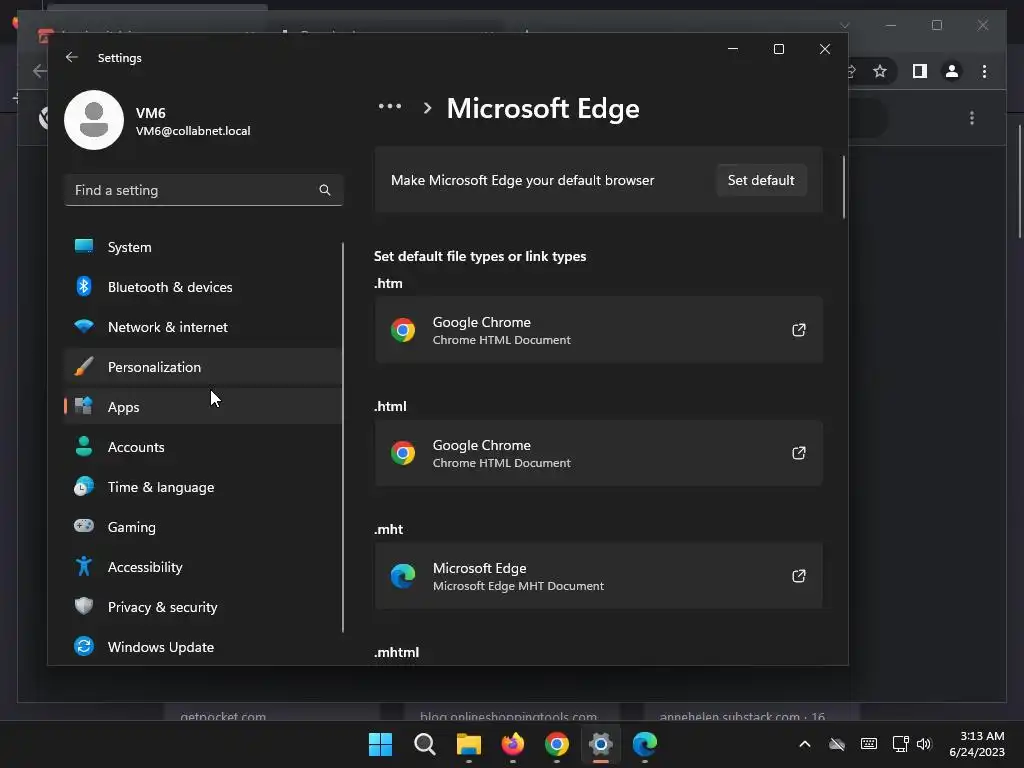Click the search magnifier in Find a setting
This screenshot has width=1024, height=768.
[x=325, y=190]
